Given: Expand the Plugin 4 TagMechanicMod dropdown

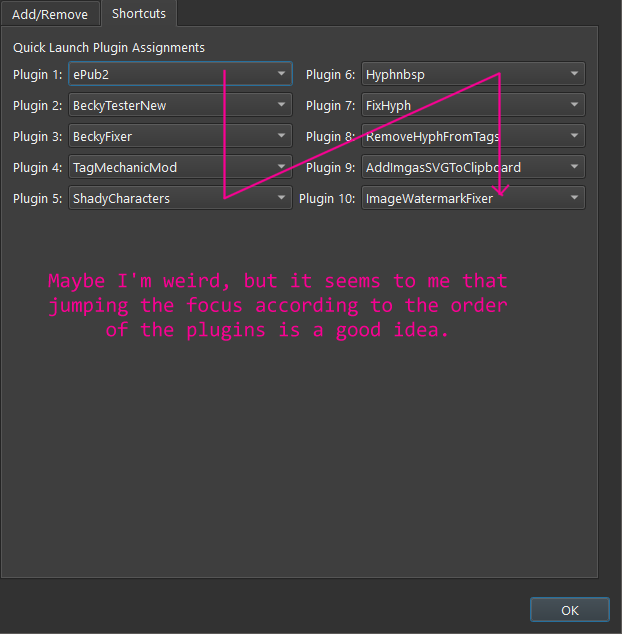Looking at the screenshot, I should point(180,167).
